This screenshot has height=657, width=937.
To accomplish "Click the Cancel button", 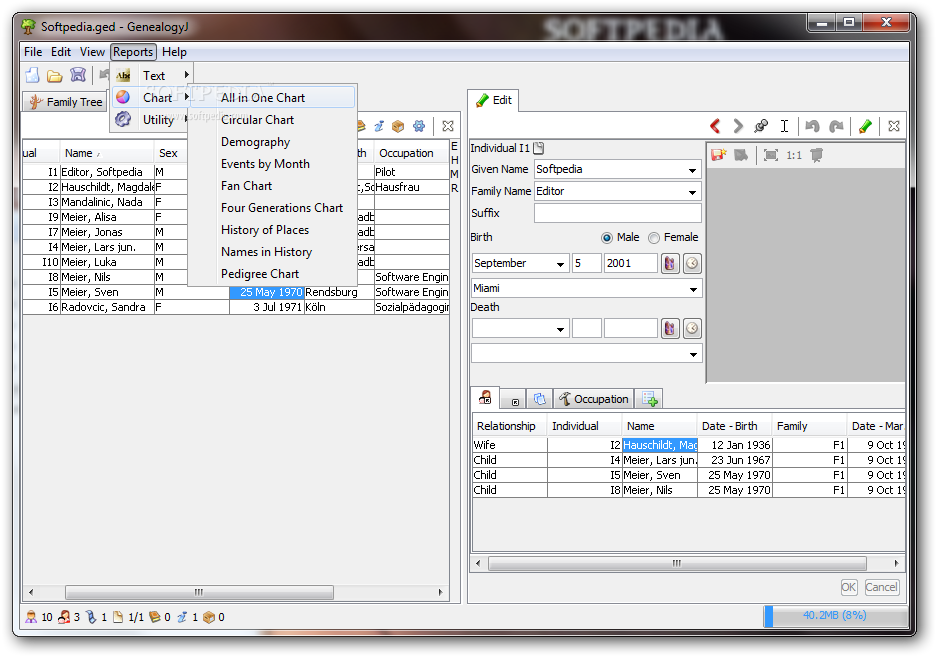I will [x=881, y=587].
